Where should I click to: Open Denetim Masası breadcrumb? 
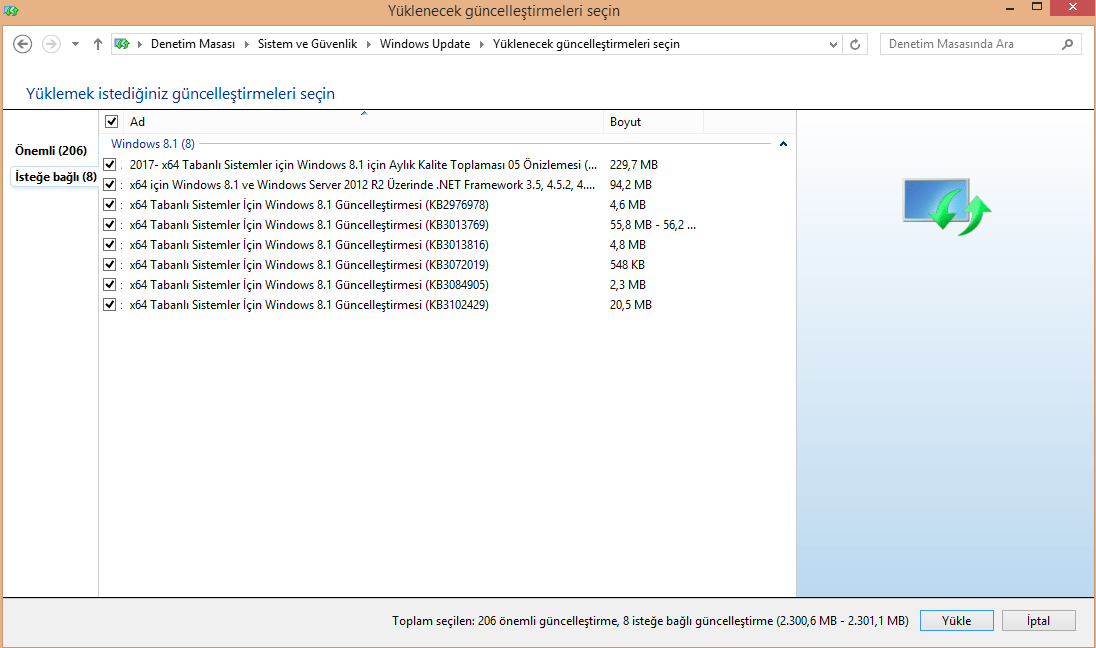point(193,44)
